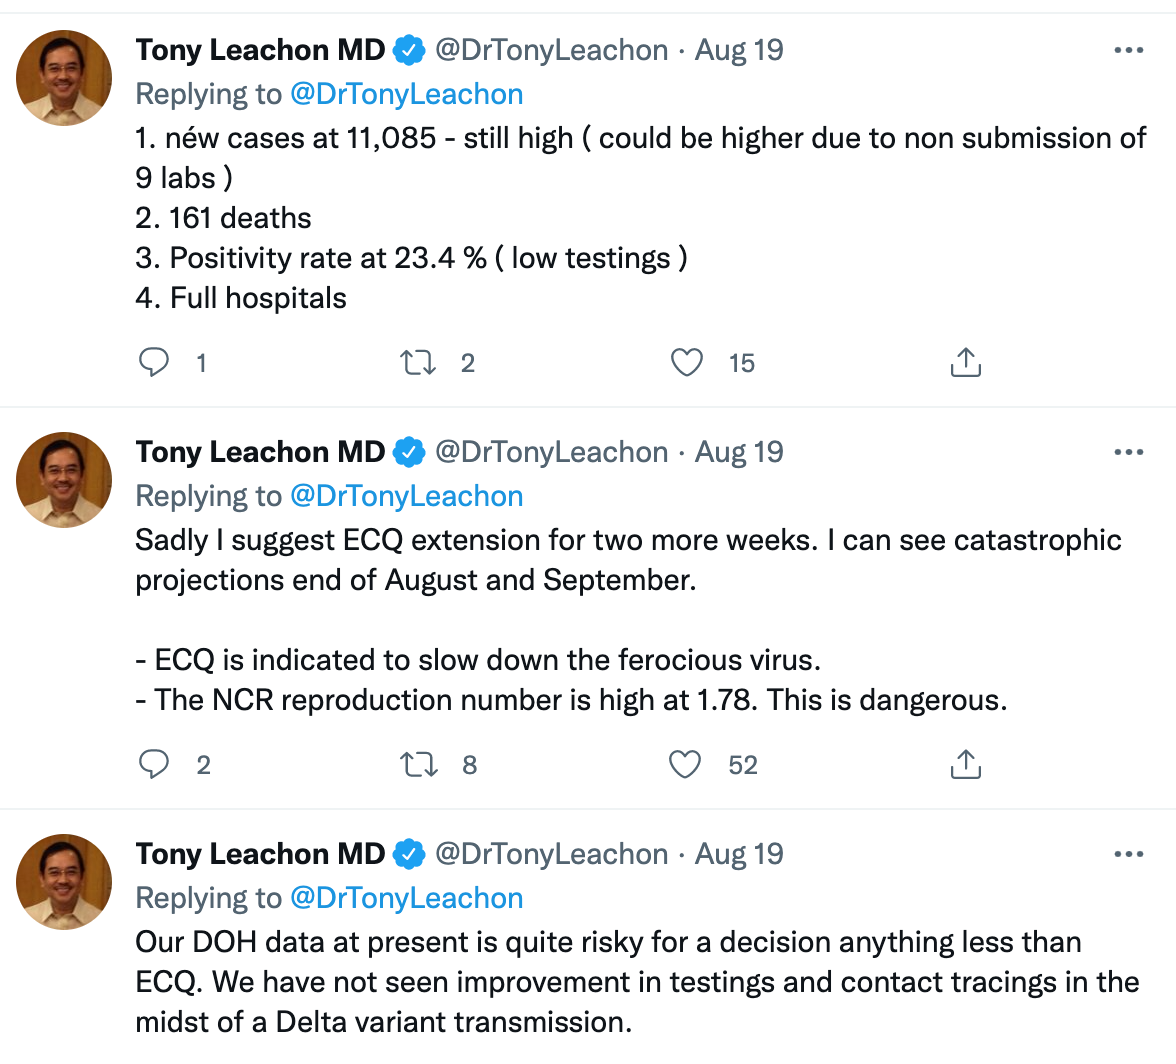Image resolution: width=1176 pixels, height=1064 pixels.
Task: Open more options on DOH data tweet
Action: [1129, 854]
